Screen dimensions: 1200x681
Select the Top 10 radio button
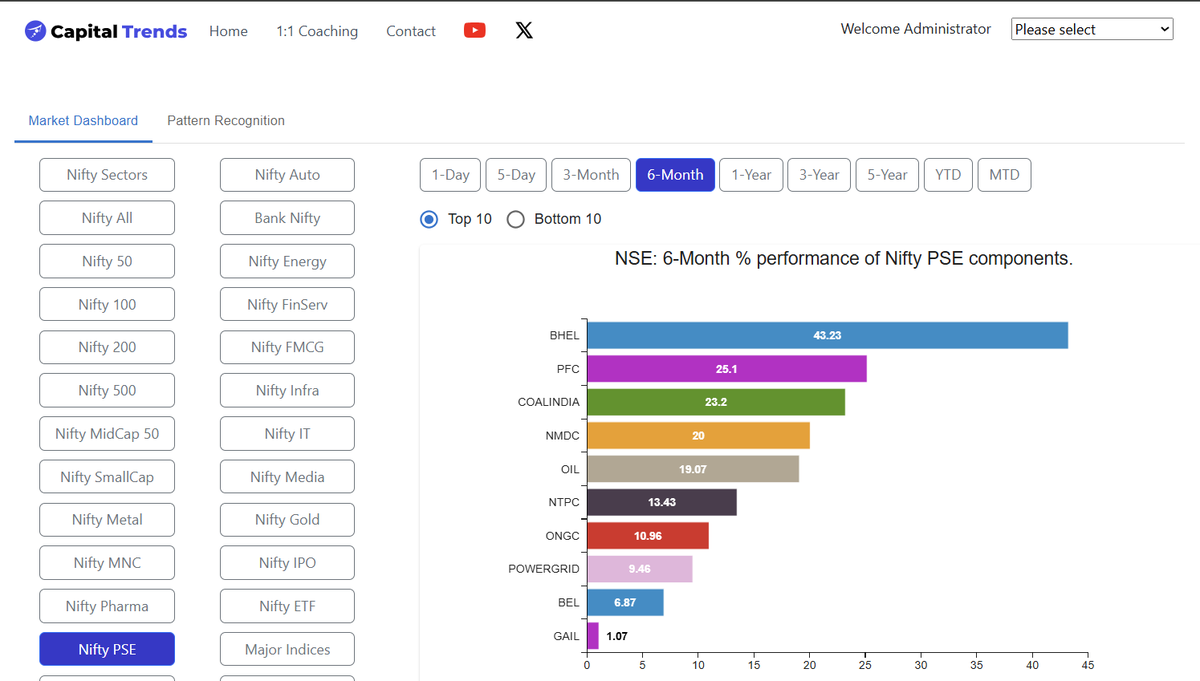pos(429,219)
